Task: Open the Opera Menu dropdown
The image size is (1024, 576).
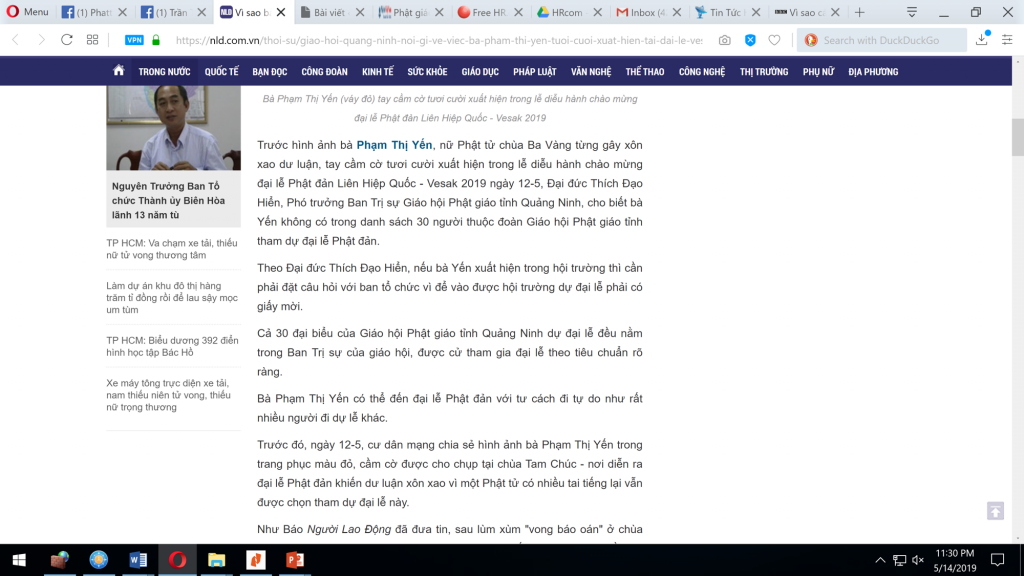Action: tap(27, 12)
